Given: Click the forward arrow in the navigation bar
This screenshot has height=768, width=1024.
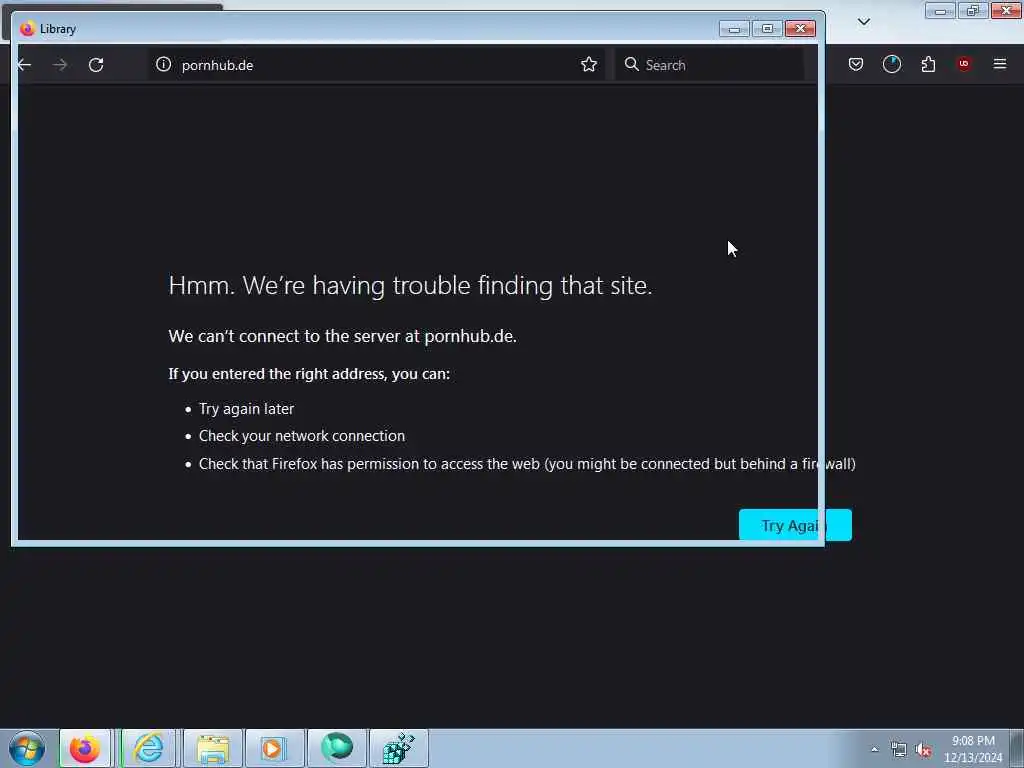Looking at the screenshot, I should [x=60, y=65].
